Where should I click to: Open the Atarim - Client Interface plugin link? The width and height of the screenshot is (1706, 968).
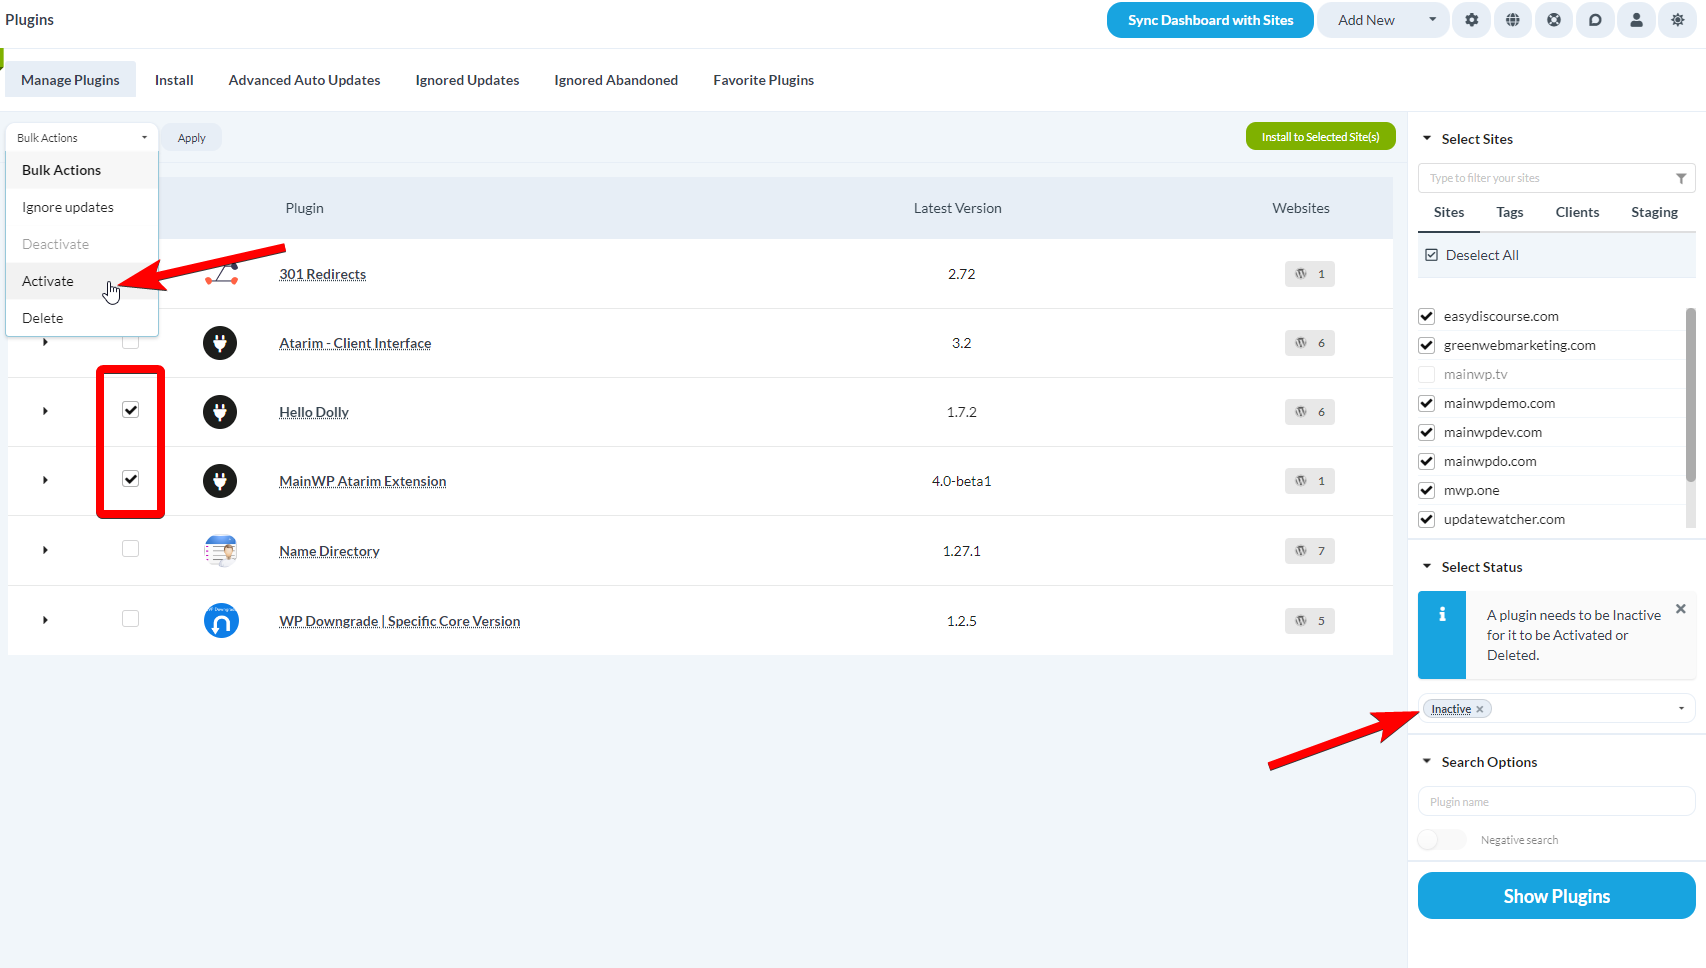pyautogui.click(x=355, y=342)
